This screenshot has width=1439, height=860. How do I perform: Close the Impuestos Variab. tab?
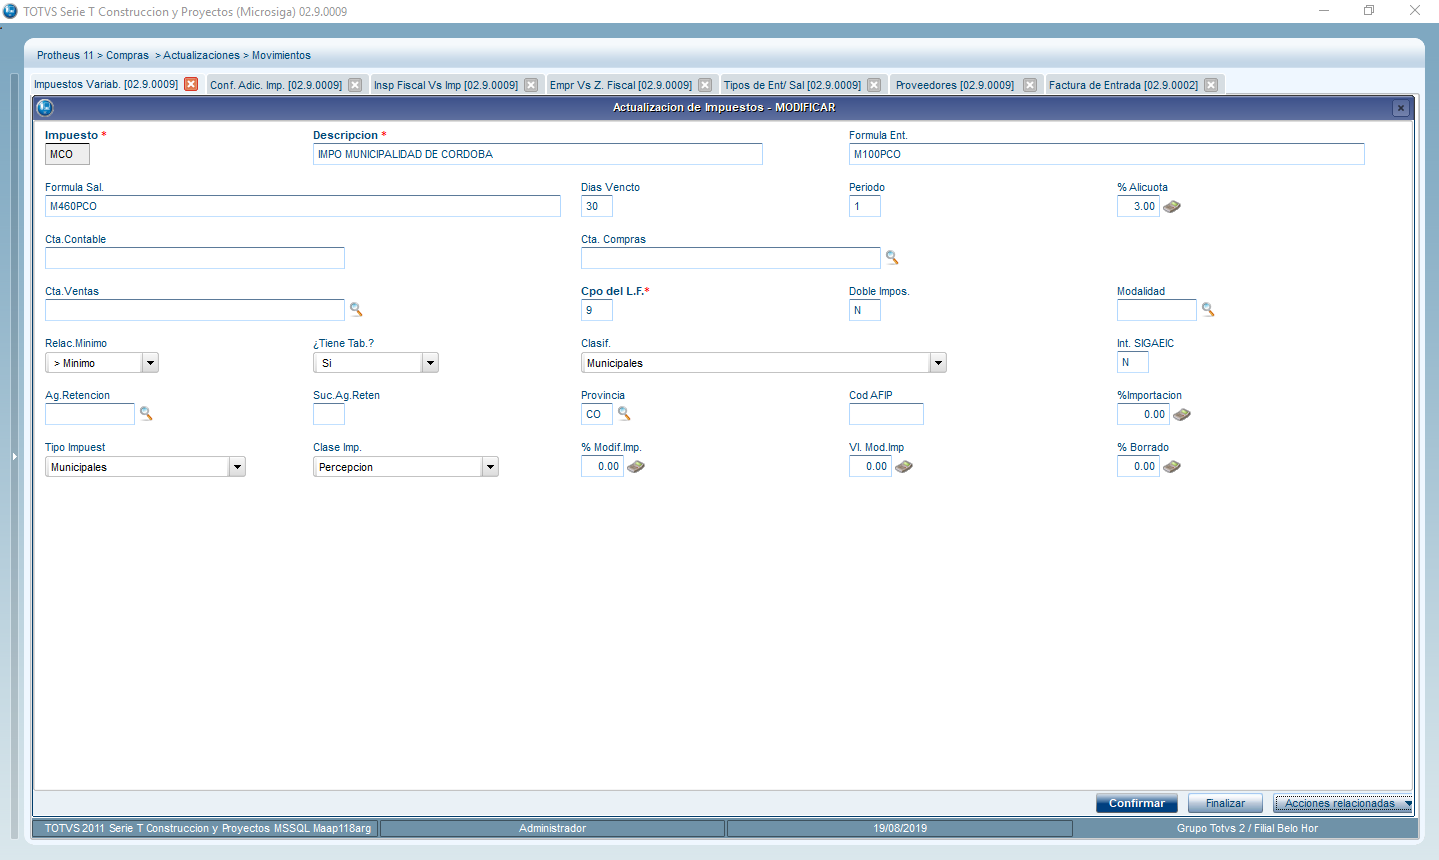point(191,84)
